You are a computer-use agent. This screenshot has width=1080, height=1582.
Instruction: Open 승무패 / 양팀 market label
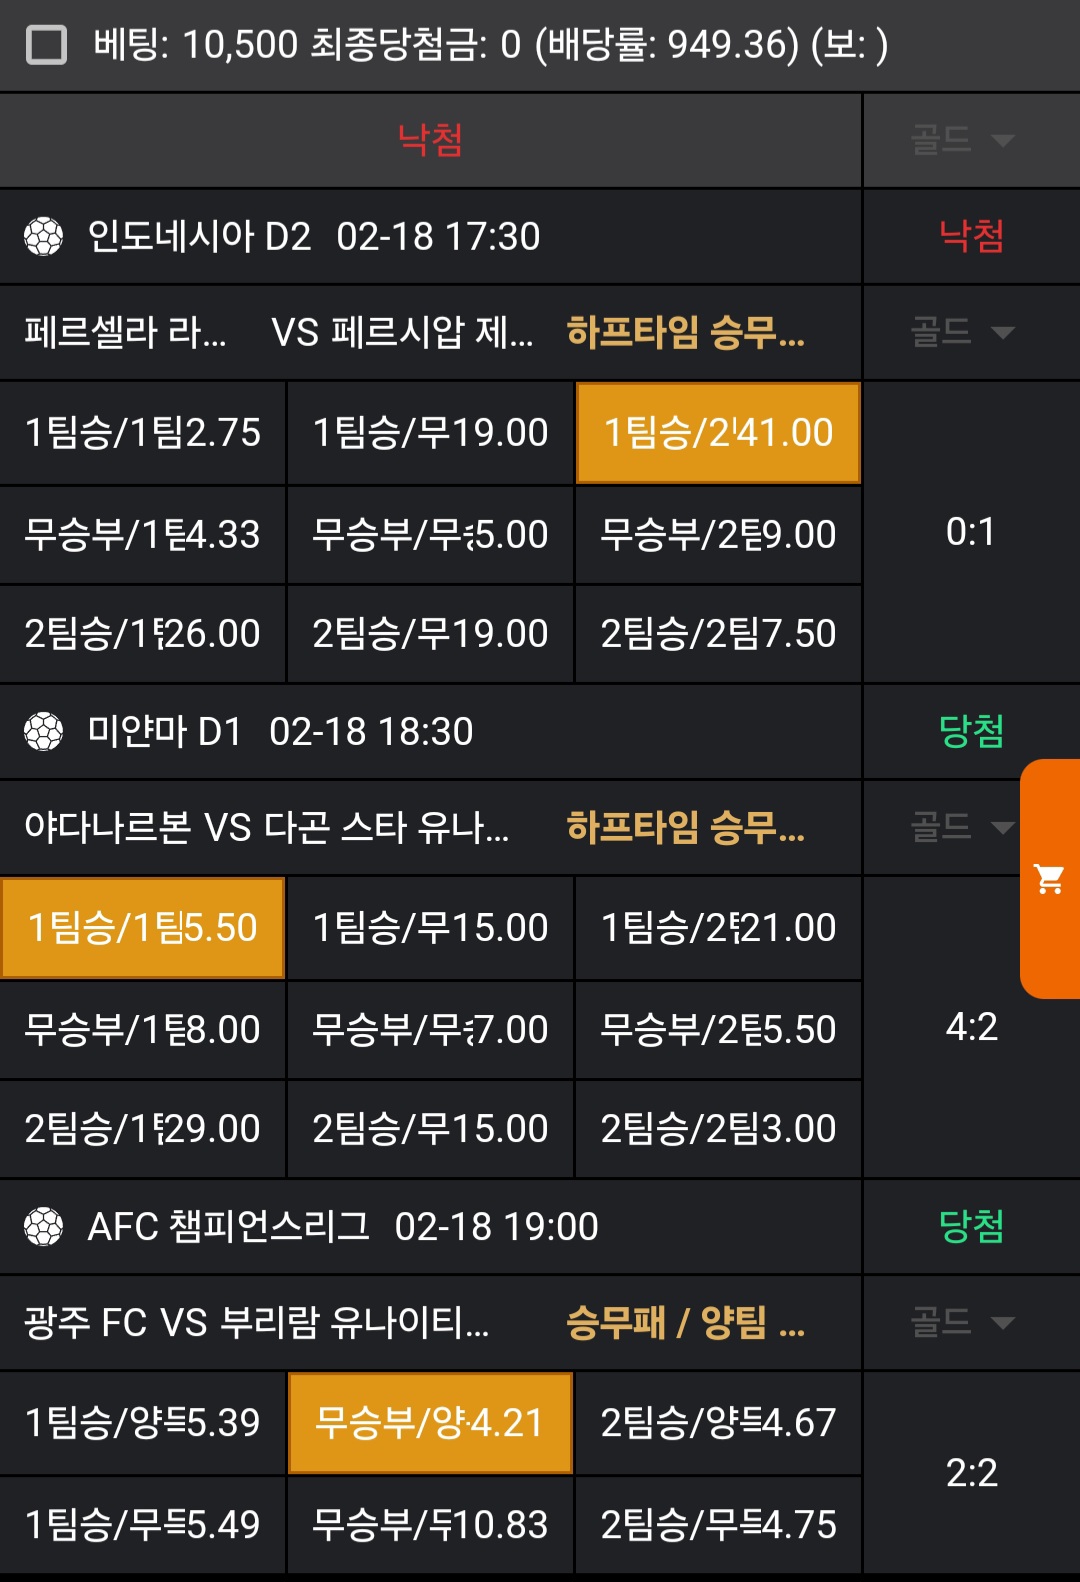point(686,1323)
